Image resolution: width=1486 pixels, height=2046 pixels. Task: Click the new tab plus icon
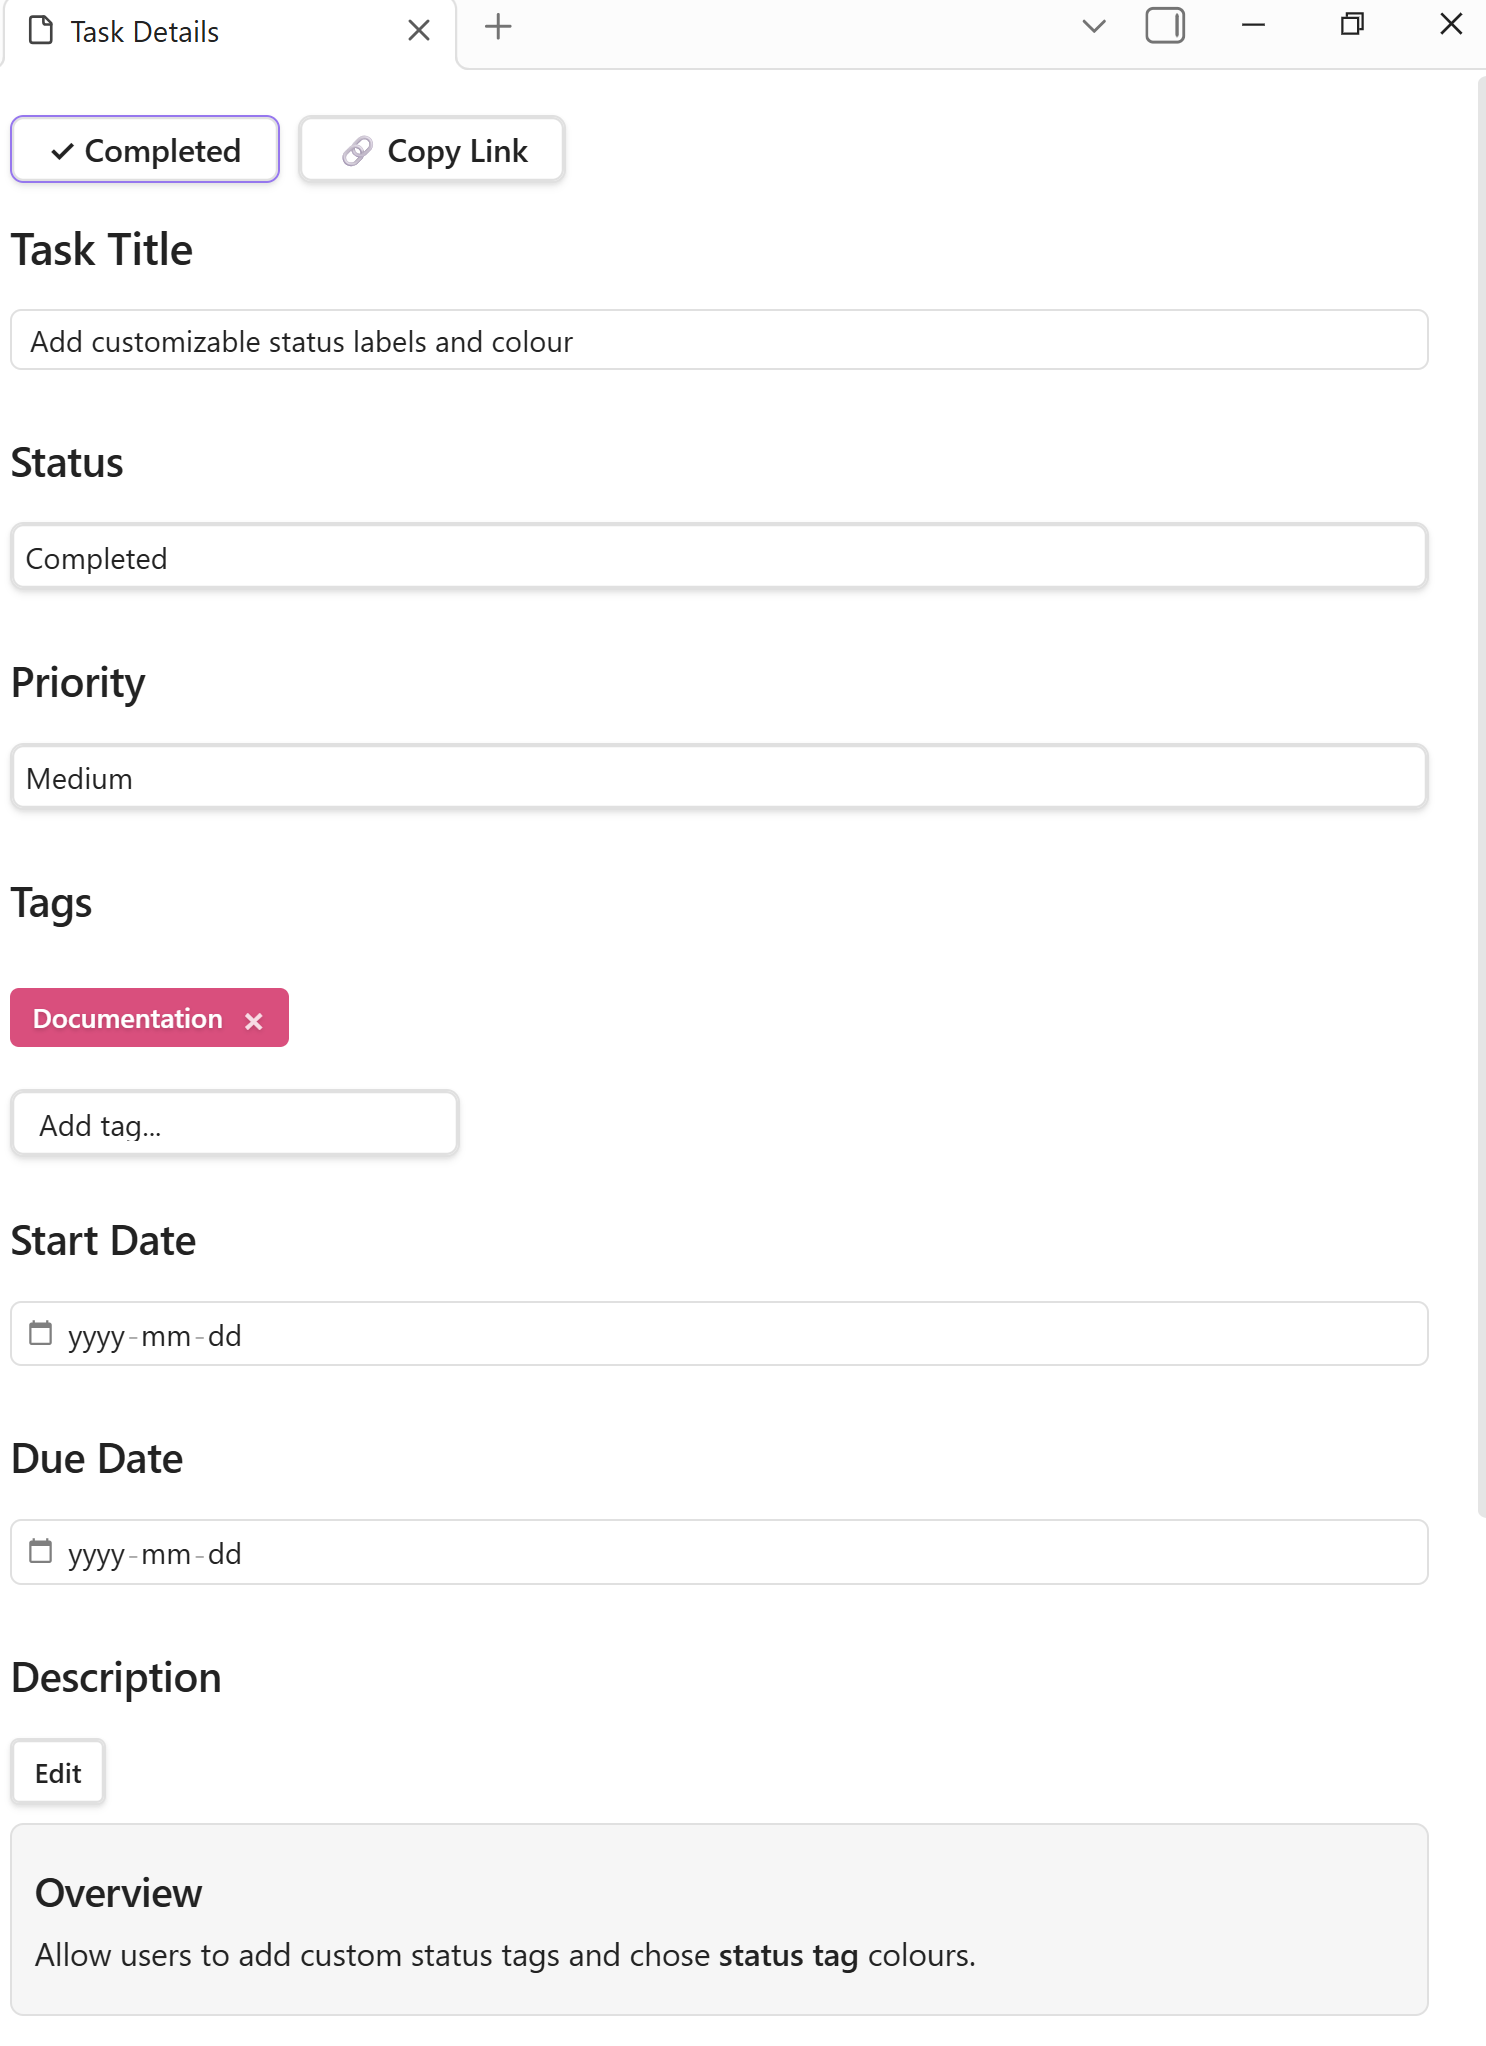pos(498,27)
